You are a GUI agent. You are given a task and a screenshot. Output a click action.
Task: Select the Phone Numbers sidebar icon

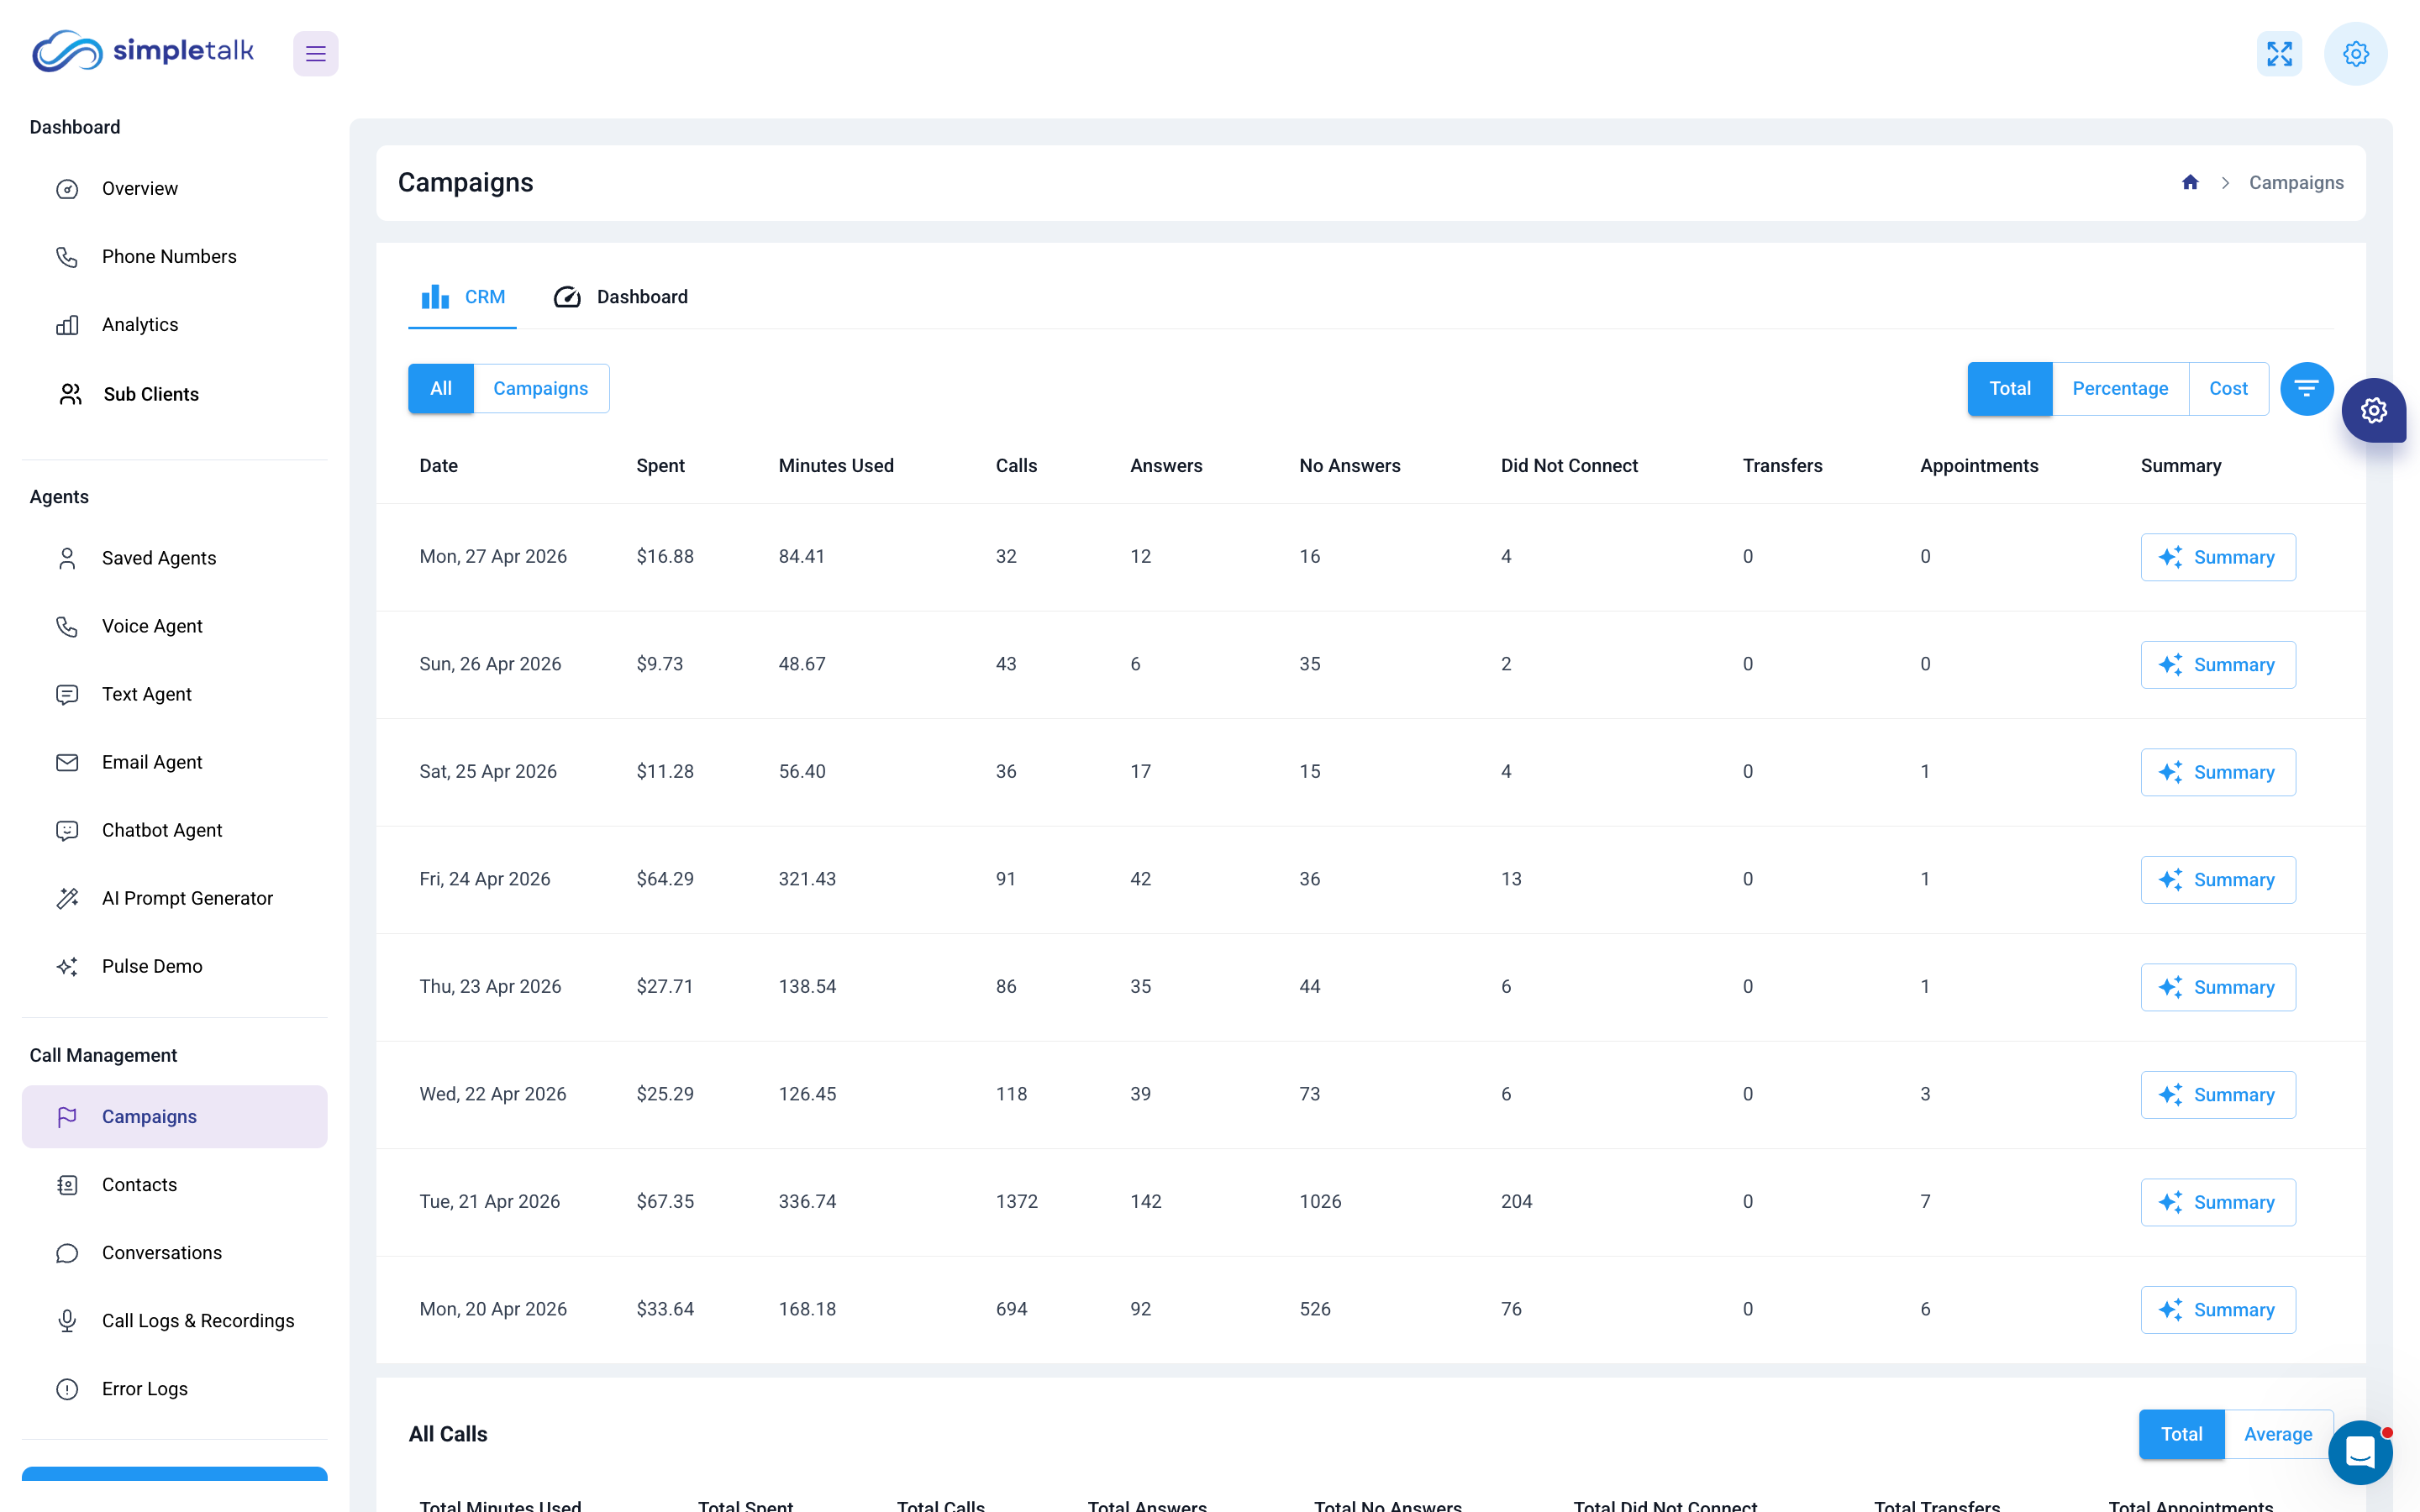point(67,257)
